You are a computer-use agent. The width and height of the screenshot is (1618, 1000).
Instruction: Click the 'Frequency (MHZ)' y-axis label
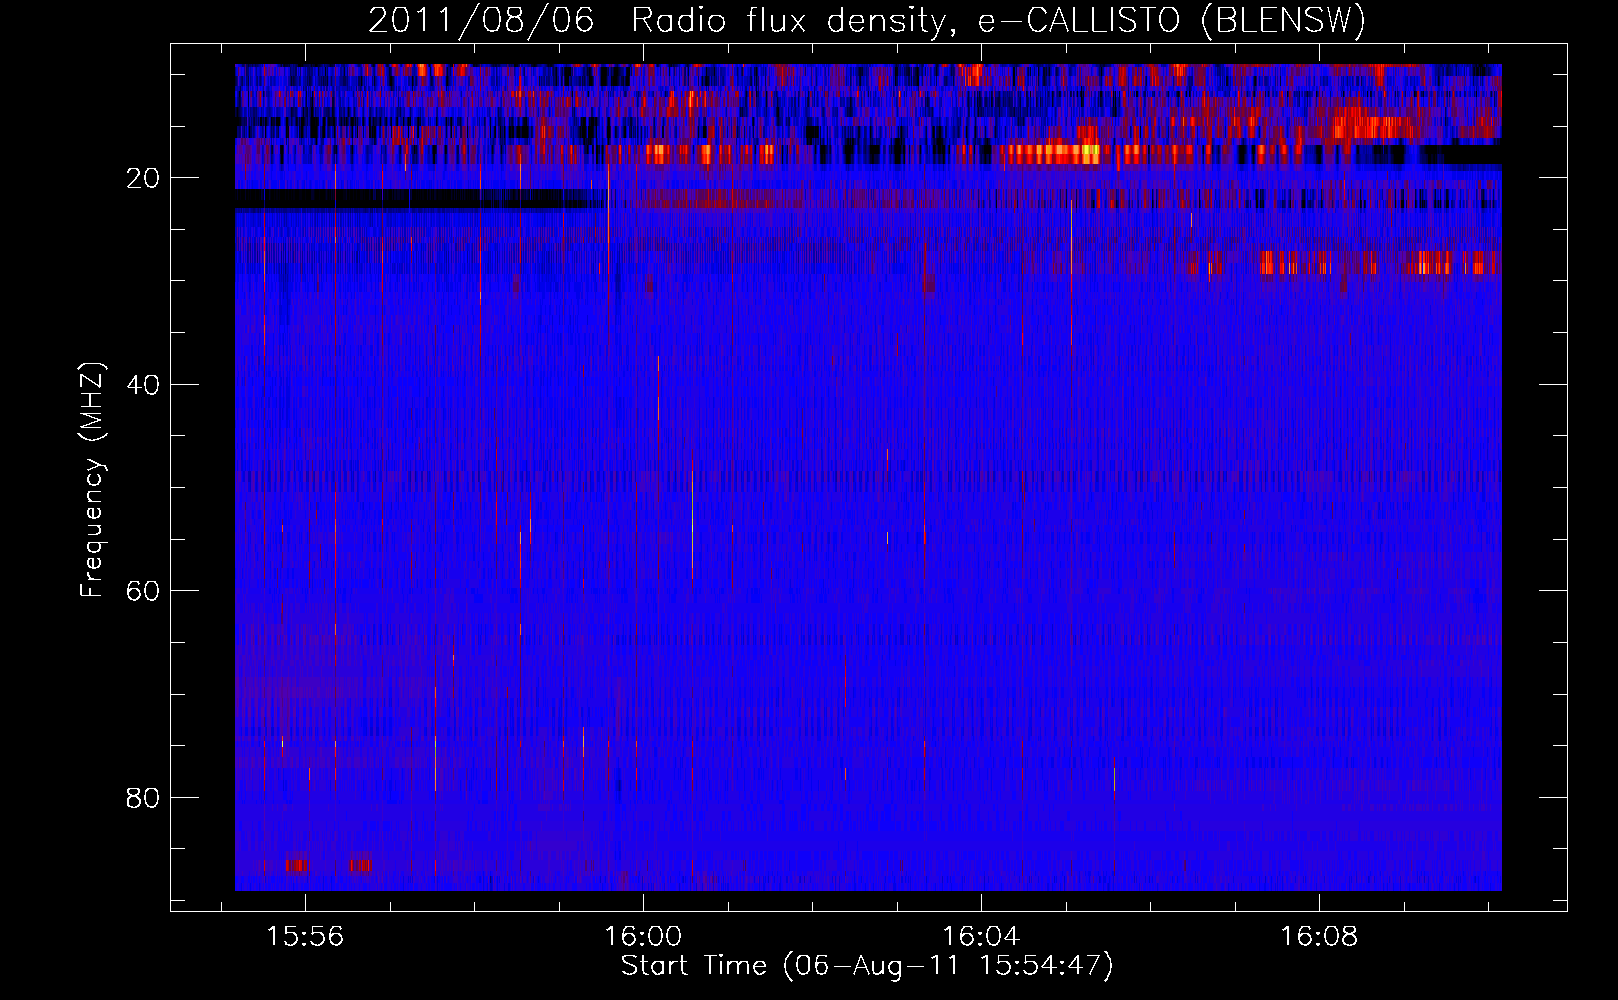92,480
